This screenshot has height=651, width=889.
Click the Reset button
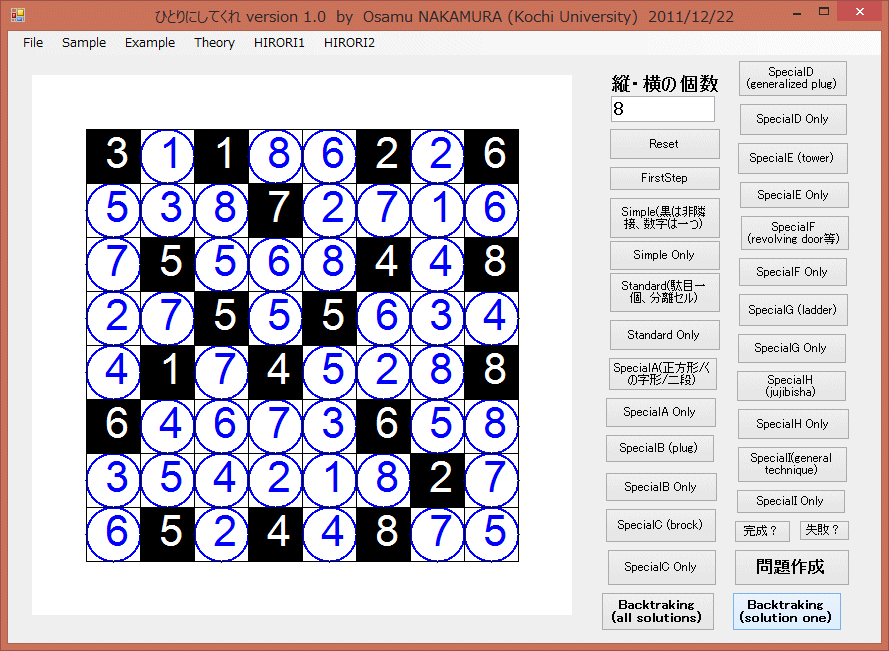coord(664,144)
